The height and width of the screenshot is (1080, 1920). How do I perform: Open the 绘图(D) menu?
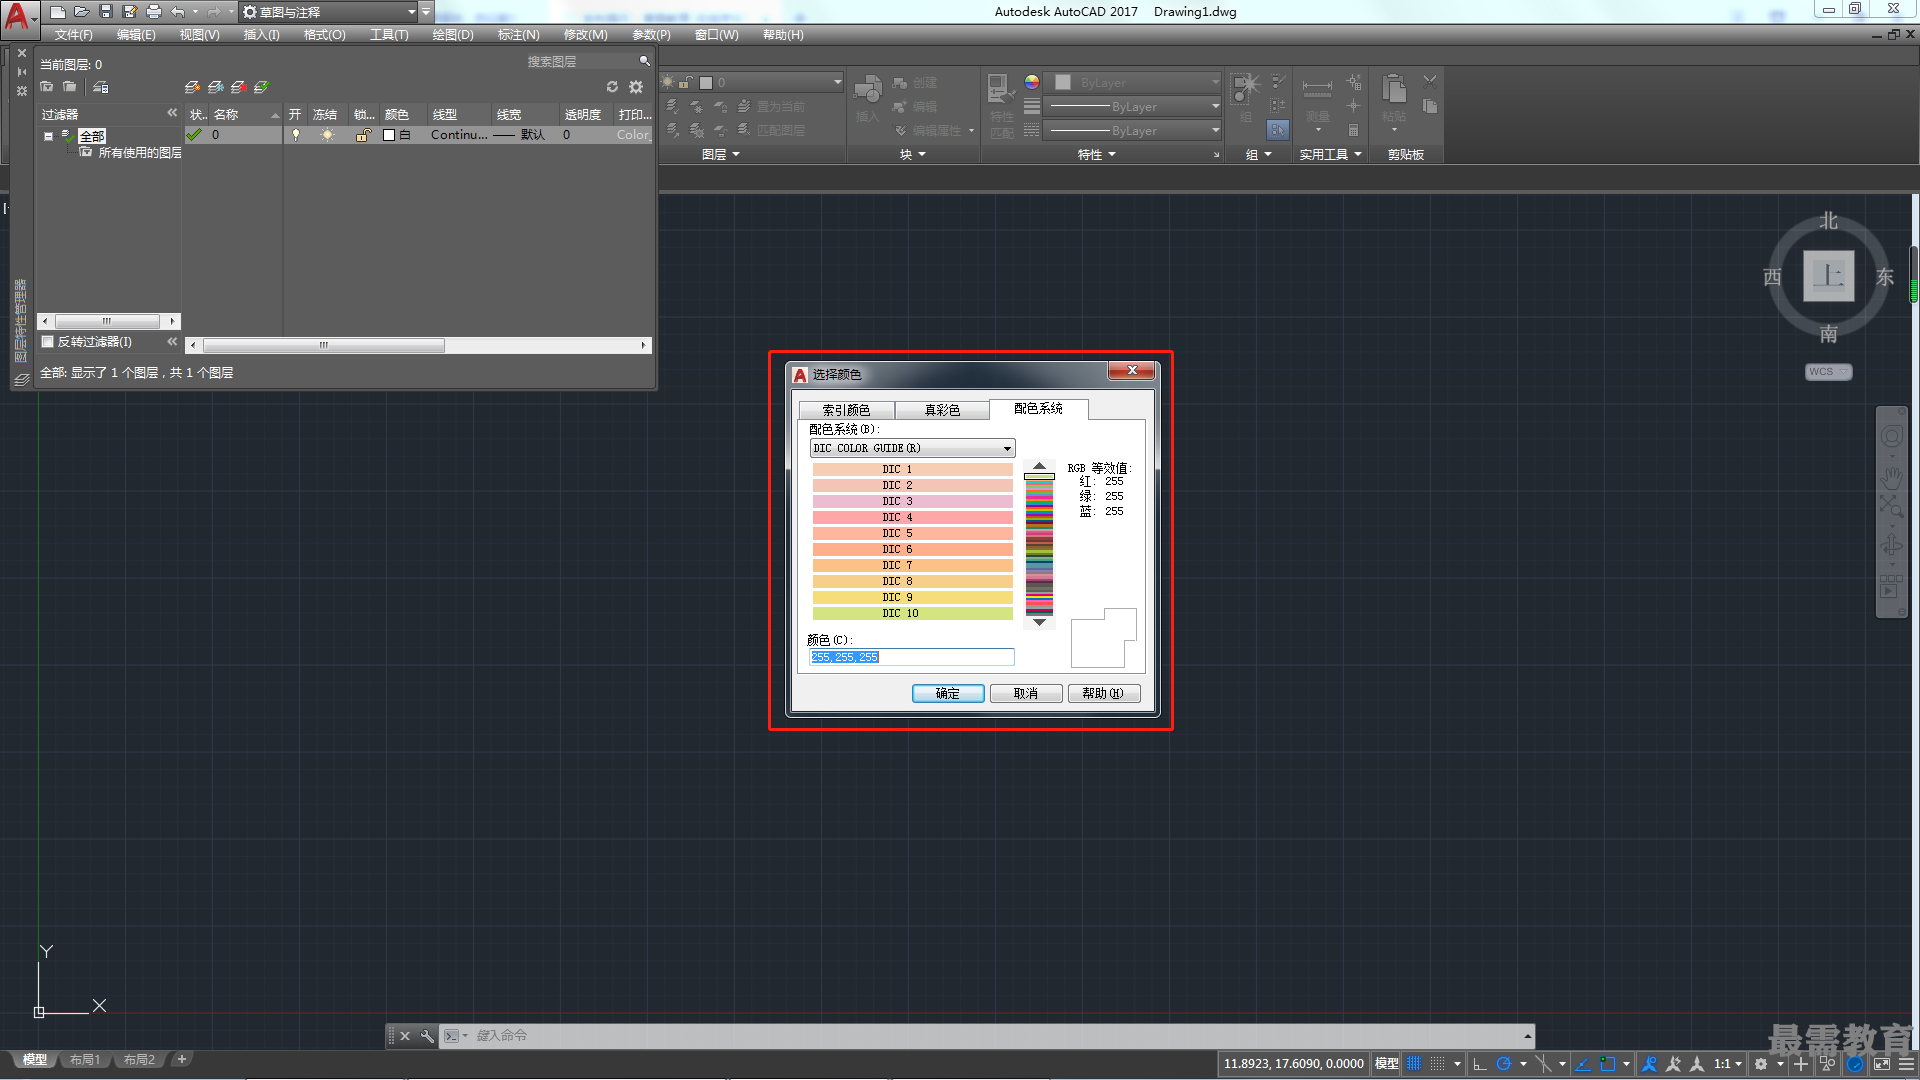tap(453, 35)
